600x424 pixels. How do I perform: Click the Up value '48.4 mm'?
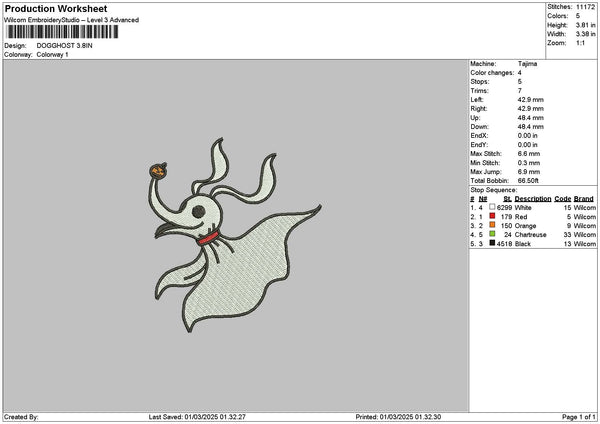click(531, 118)
